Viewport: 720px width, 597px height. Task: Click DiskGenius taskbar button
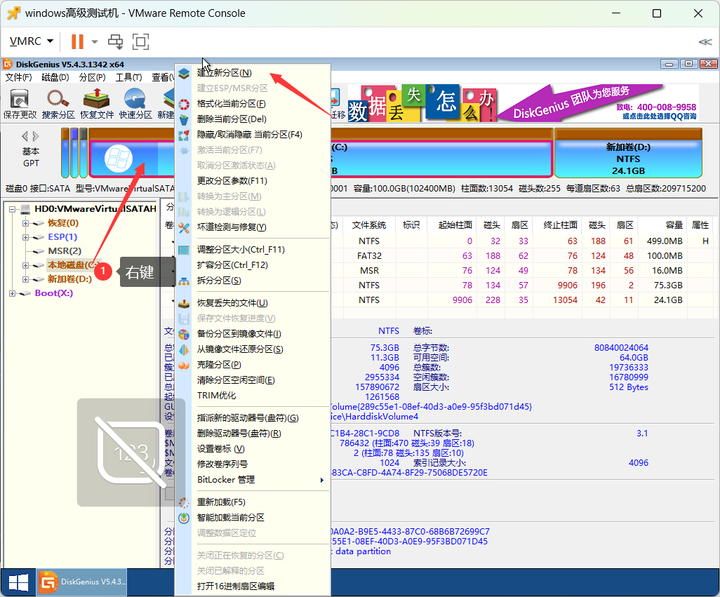(82, 582)
